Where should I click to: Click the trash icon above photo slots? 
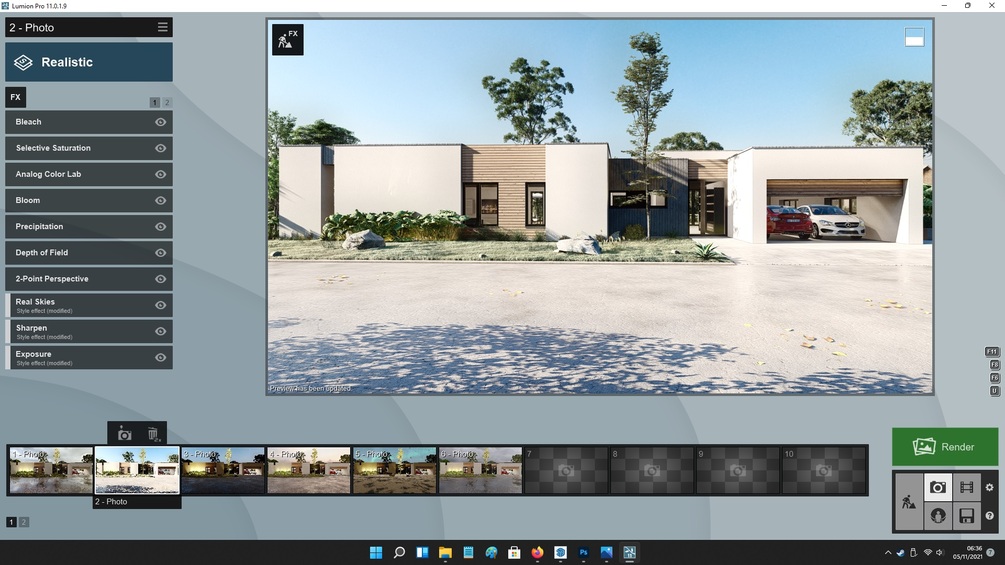click(153, 434)
